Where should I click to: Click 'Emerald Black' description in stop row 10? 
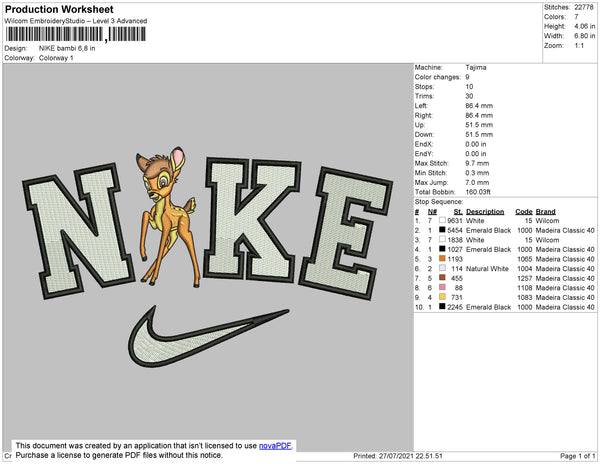click(488, 307)
